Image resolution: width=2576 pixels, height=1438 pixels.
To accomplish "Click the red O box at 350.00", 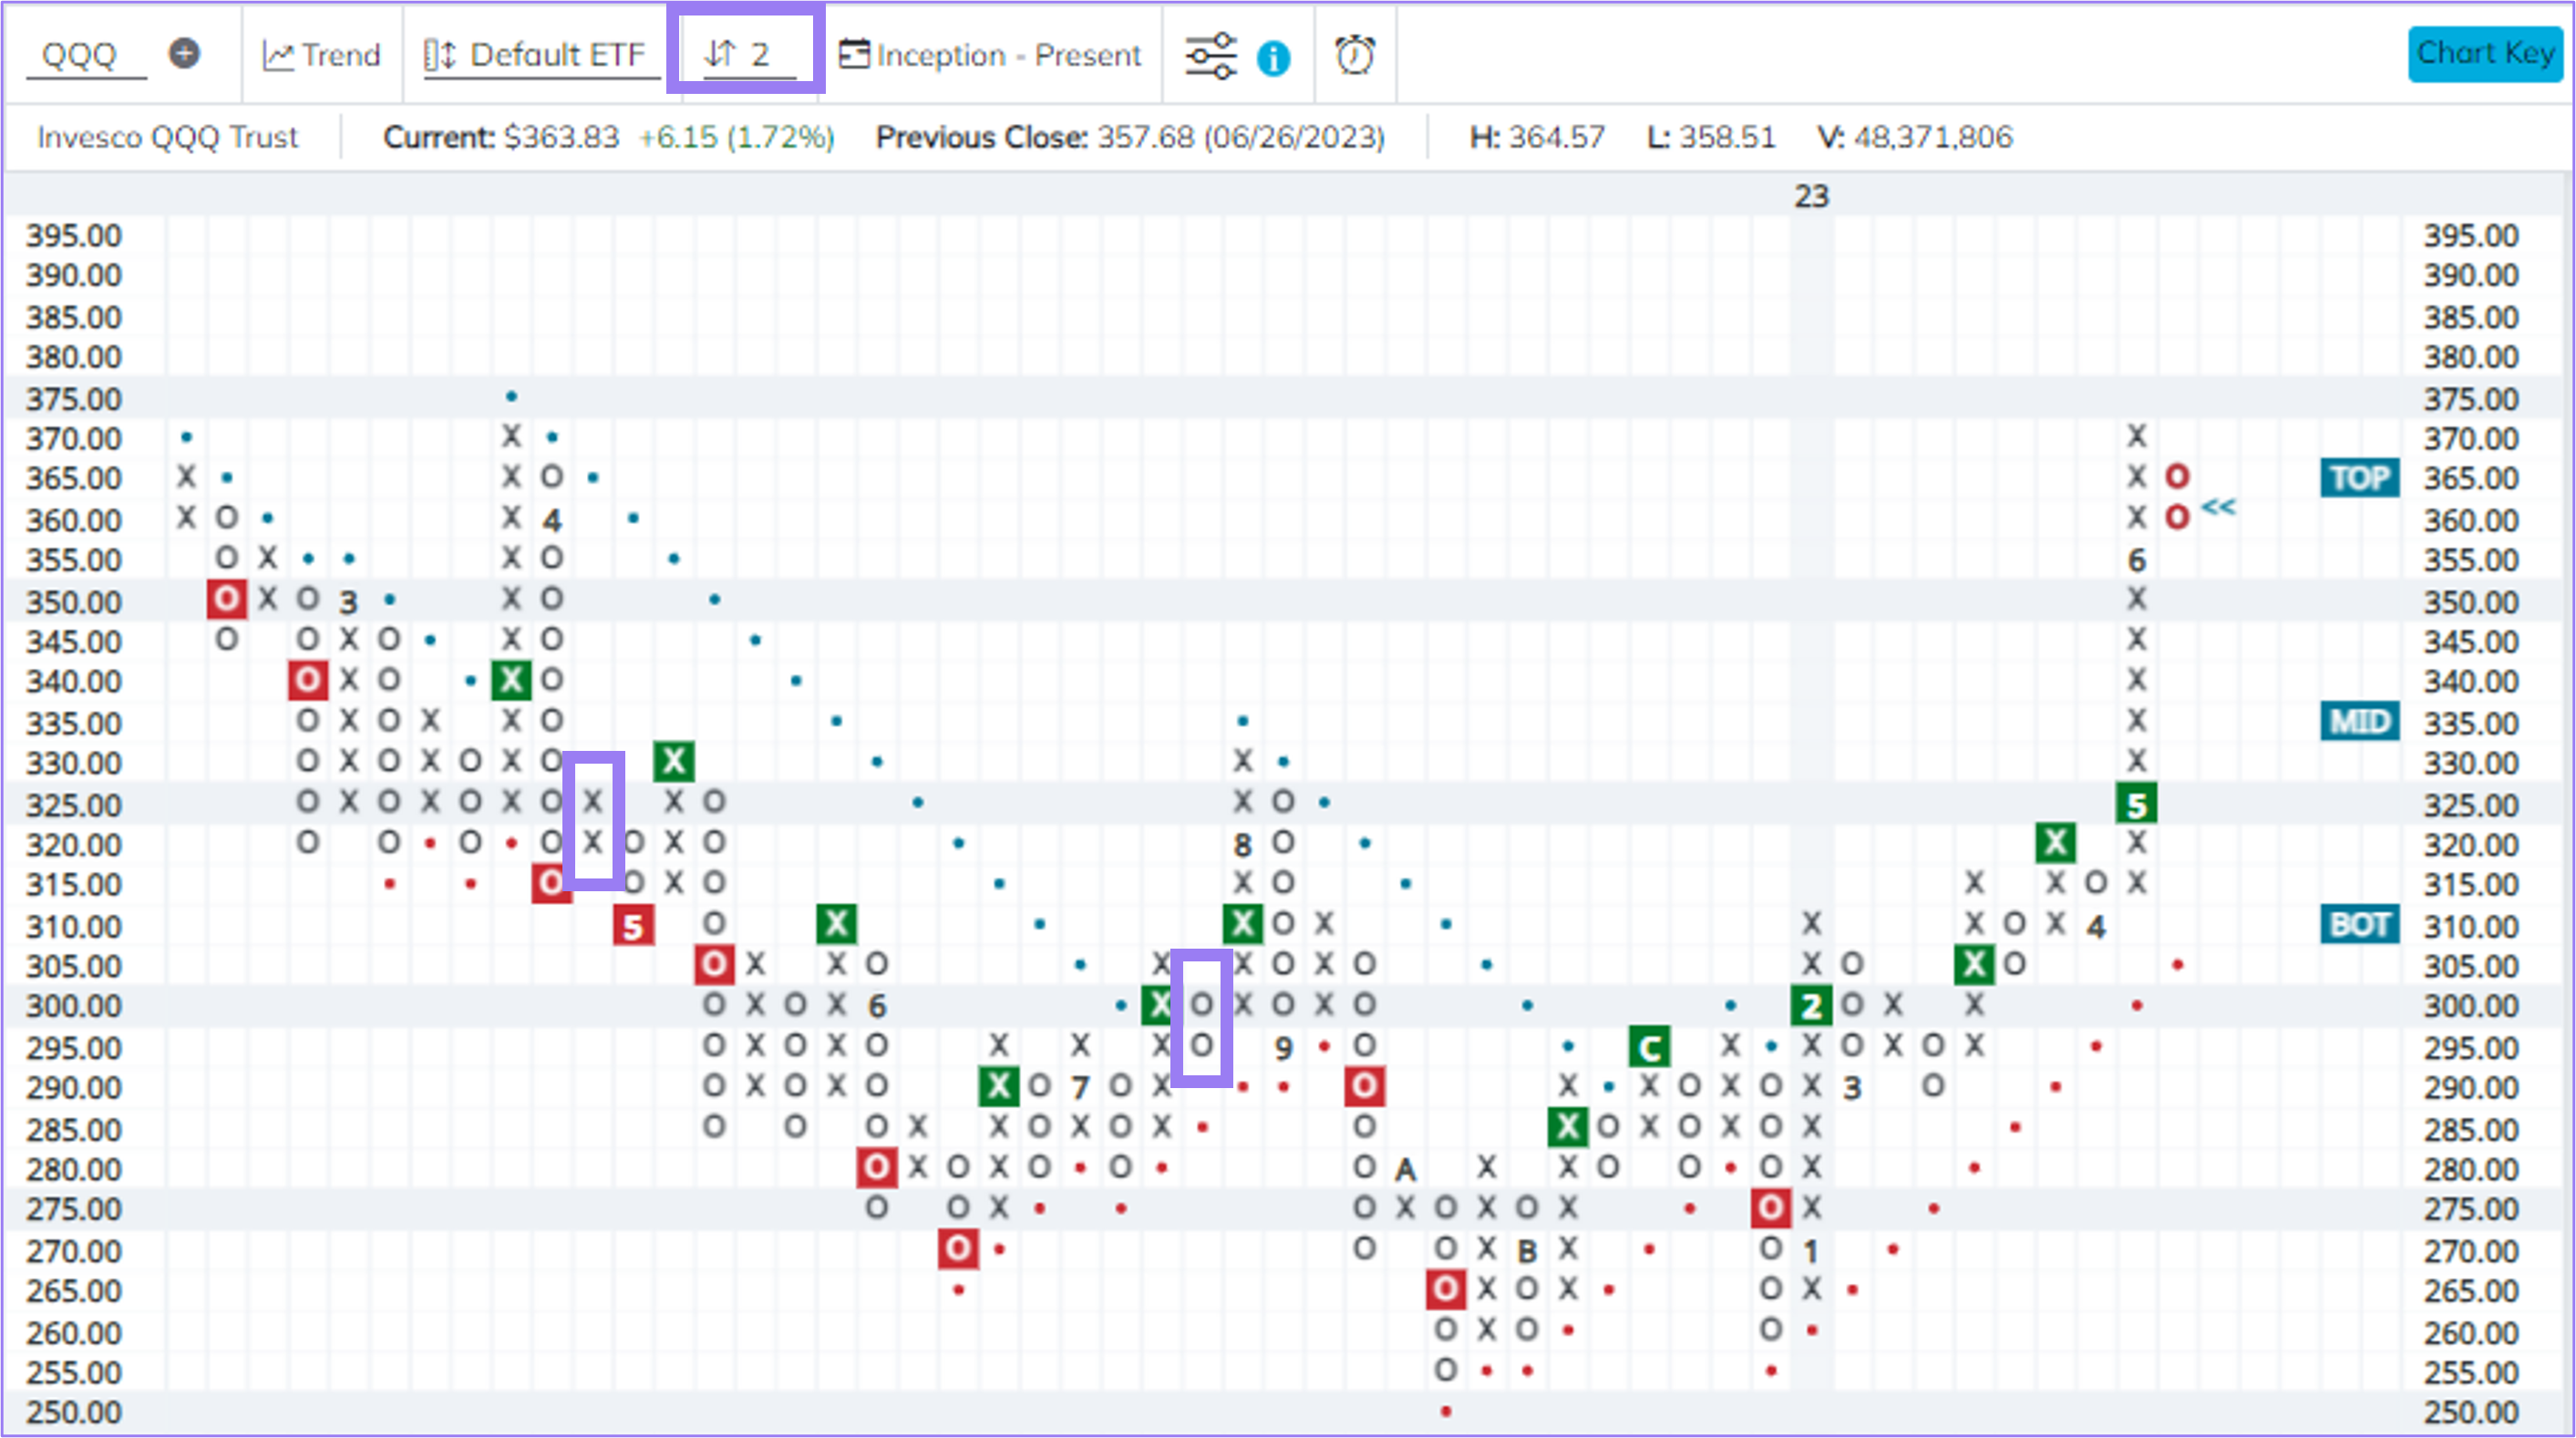I will tap(227, 599).
